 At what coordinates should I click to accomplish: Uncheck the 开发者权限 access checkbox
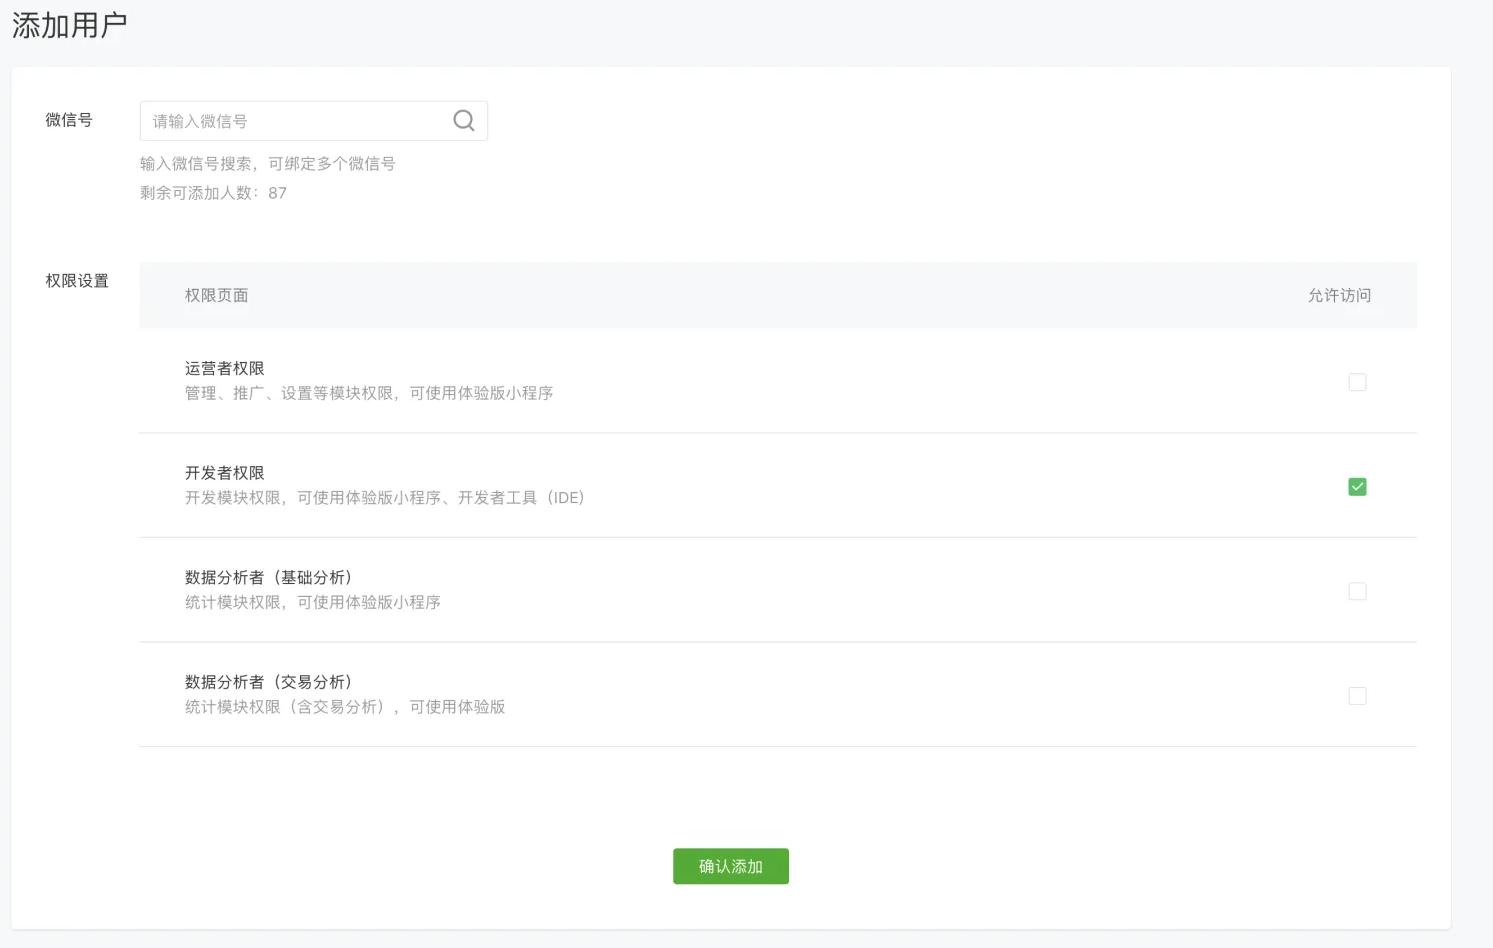coord(1357,487)
